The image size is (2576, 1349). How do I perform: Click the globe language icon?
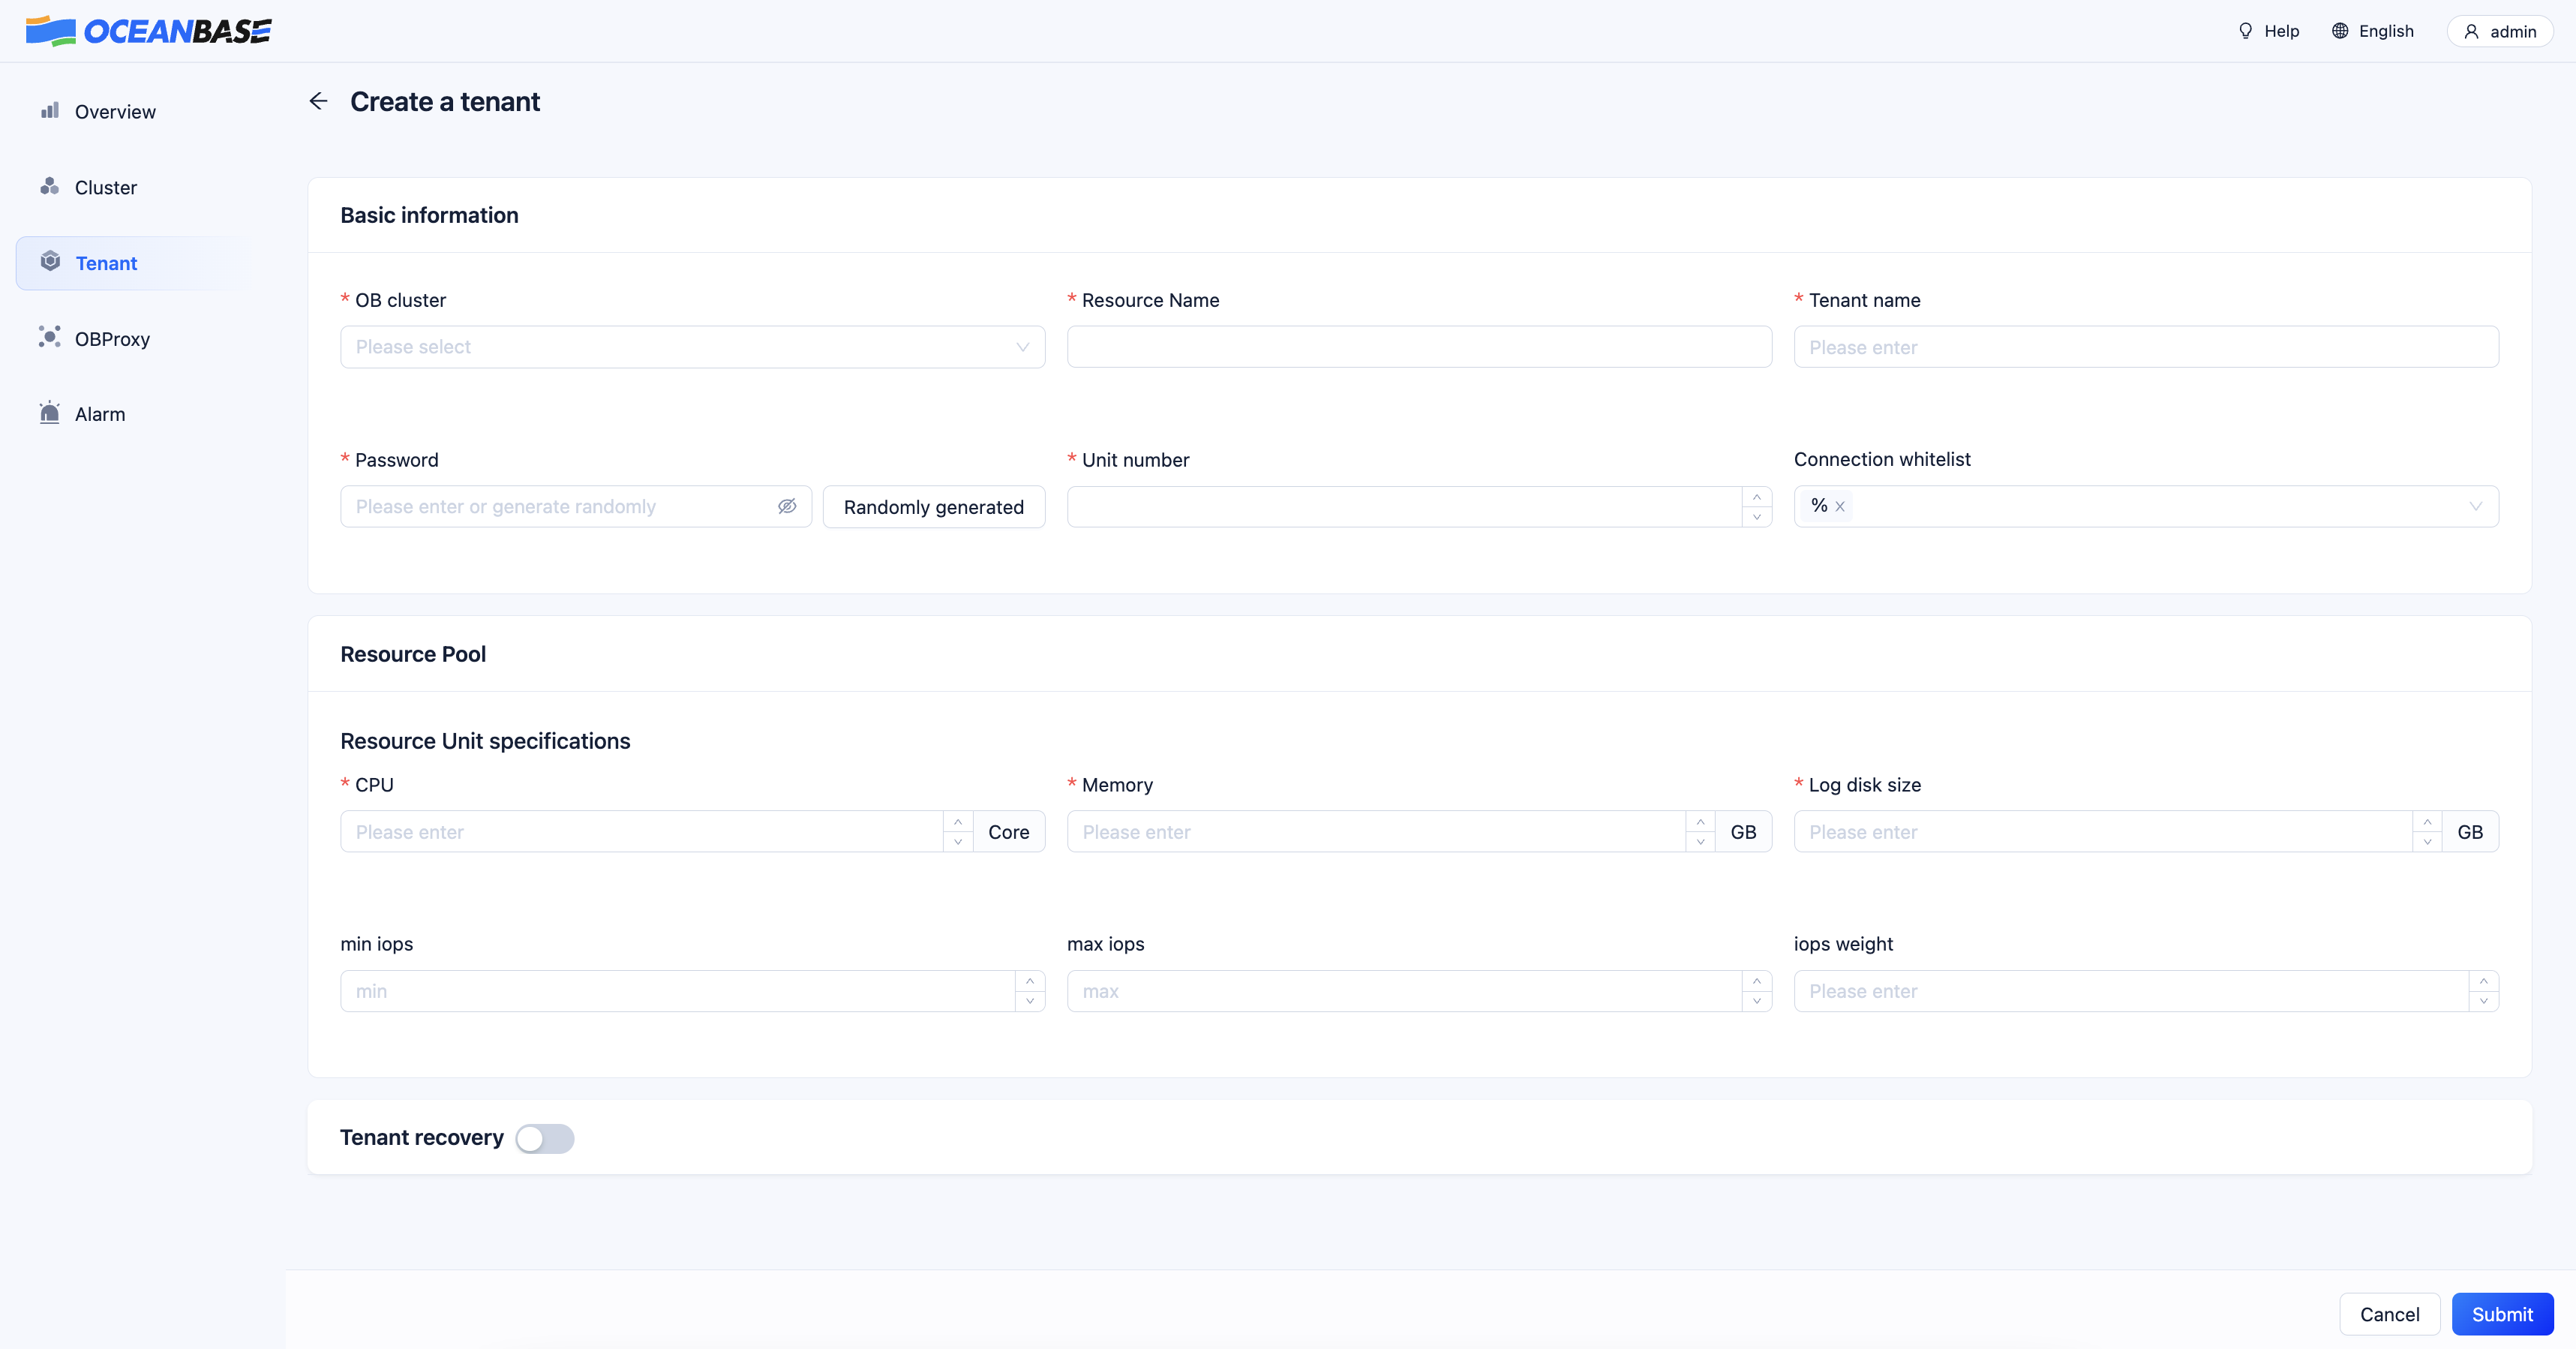tap(2340, 31)
